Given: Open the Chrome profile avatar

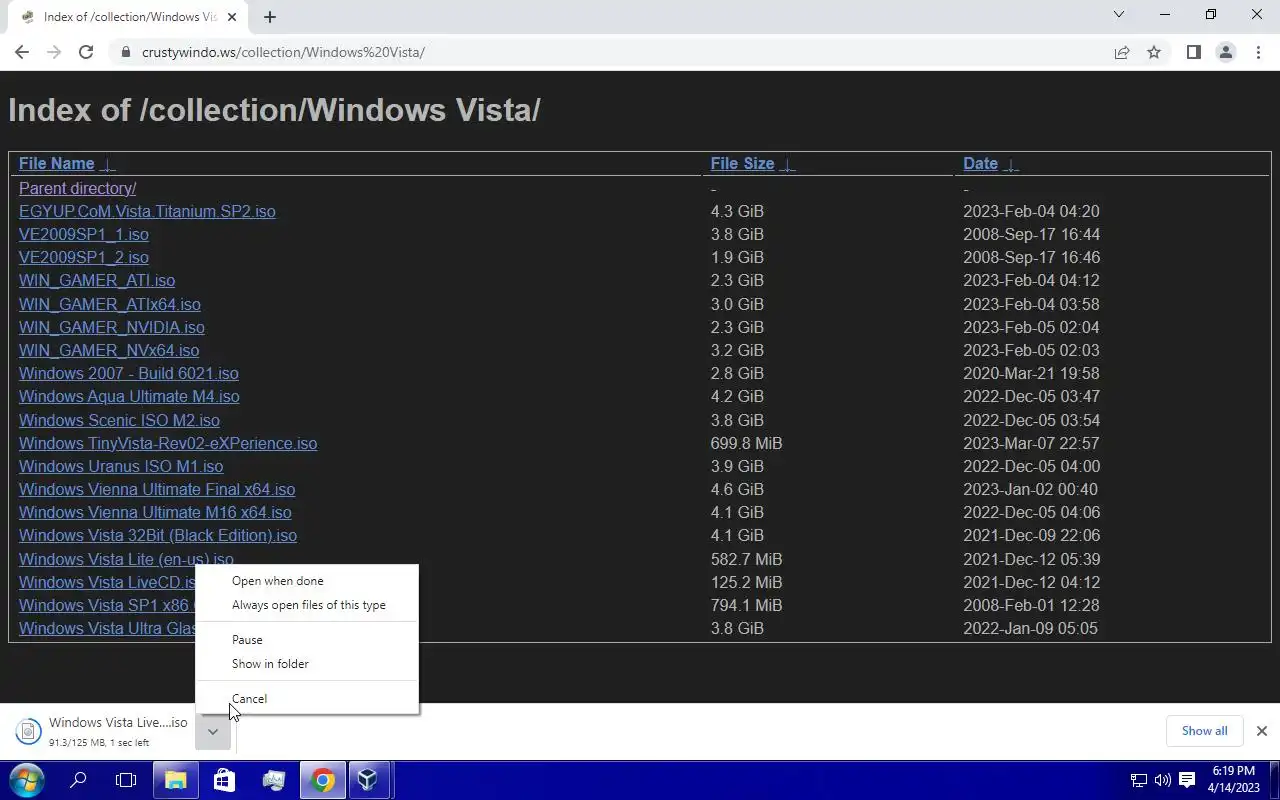Looking at the screenshot, I should click(x=1225, y=52).
